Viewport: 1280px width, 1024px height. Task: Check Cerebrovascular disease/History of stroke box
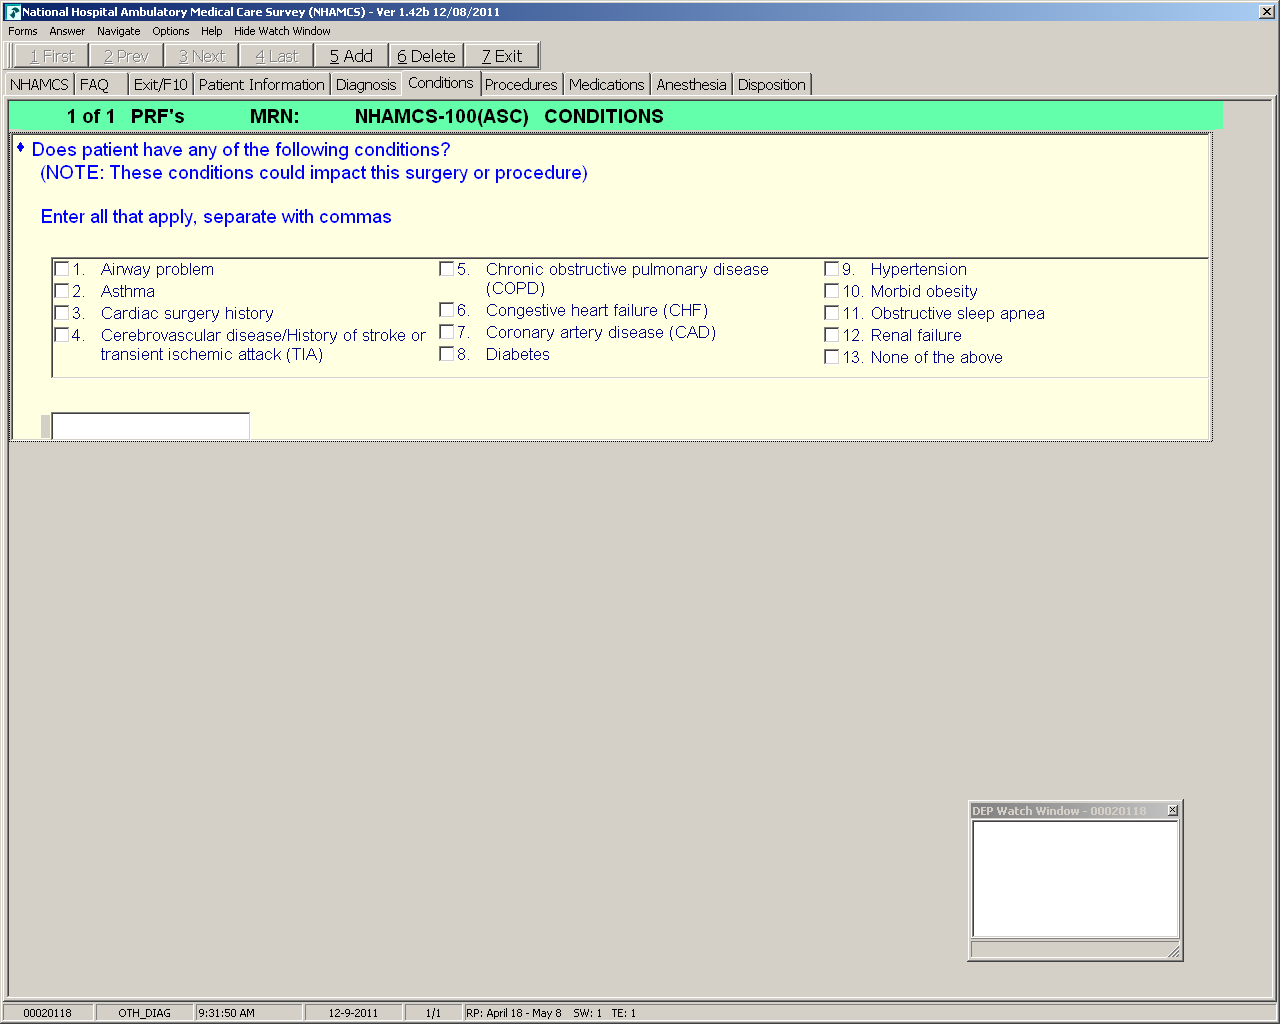pos(62,335)
